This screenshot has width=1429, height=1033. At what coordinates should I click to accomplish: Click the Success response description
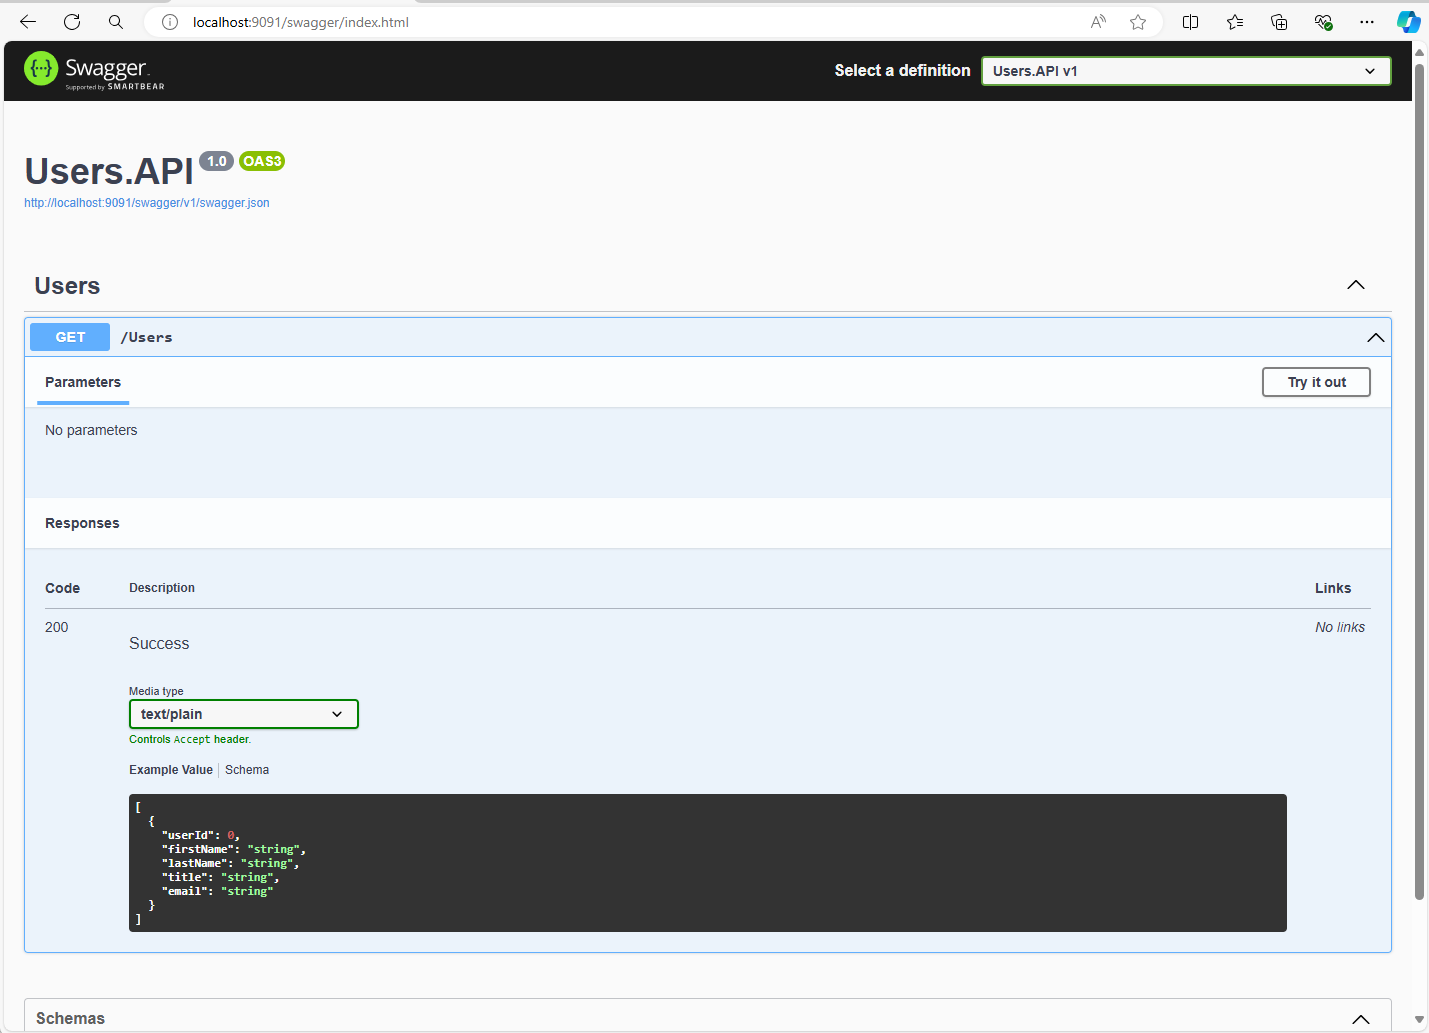[159, 644]
